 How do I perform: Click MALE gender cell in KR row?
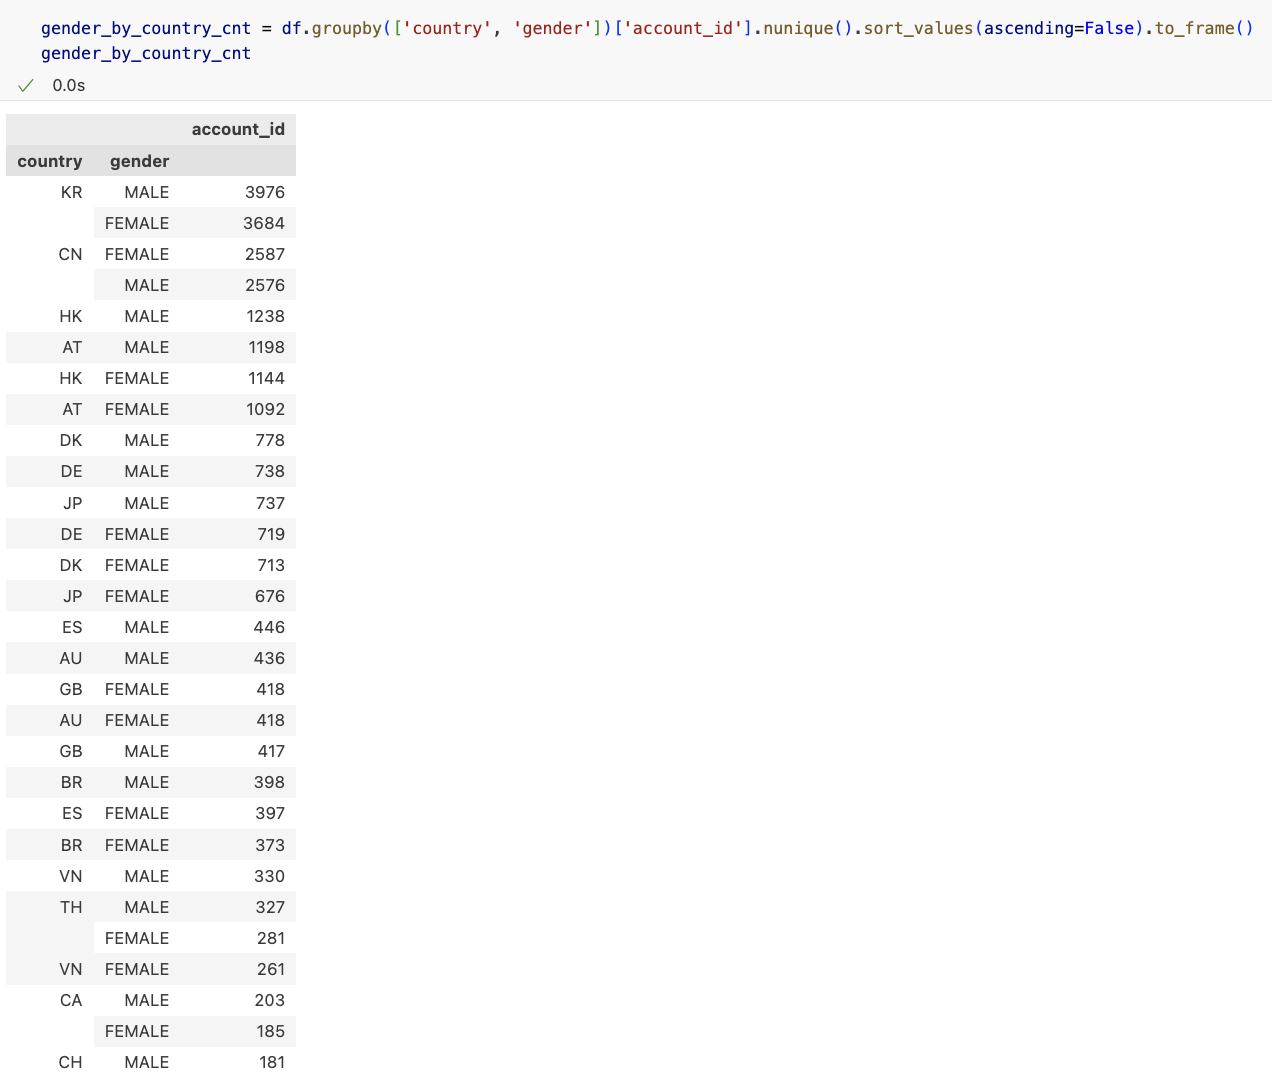pos(147,192)
